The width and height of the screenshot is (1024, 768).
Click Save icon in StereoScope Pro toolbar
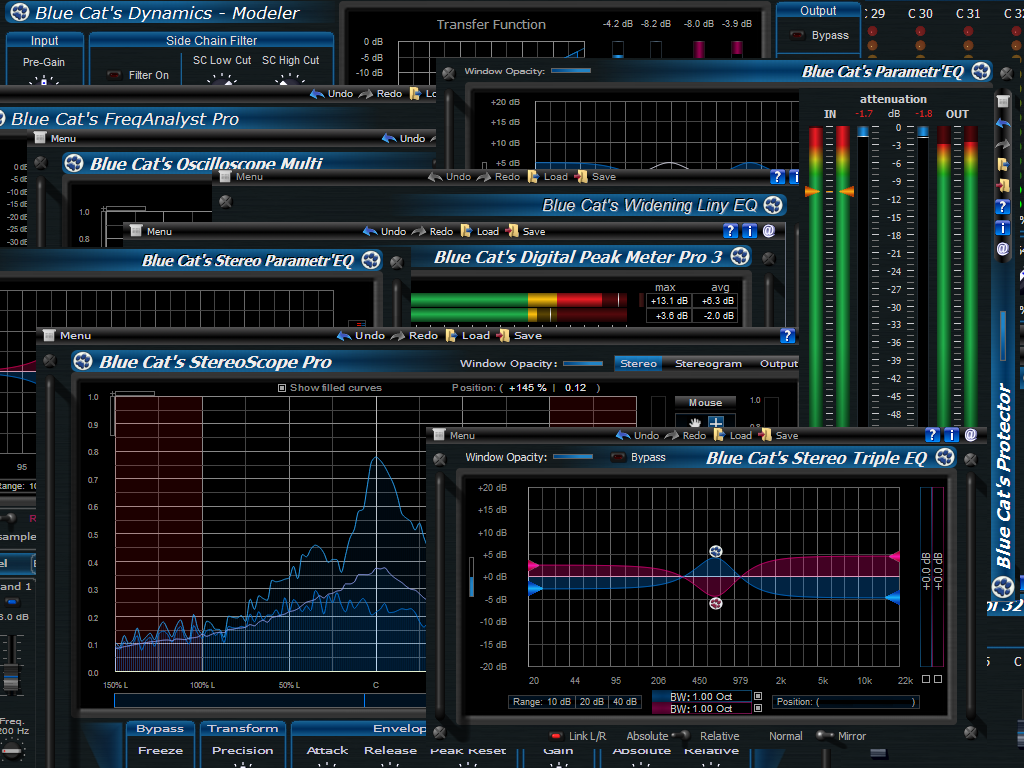(x=503, y=336)
